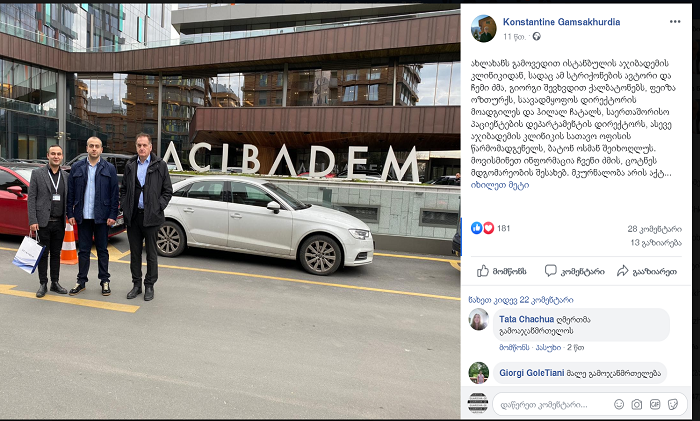Click the globe public privacy icon
700x421 pixels.
click(x=536, y=37)
